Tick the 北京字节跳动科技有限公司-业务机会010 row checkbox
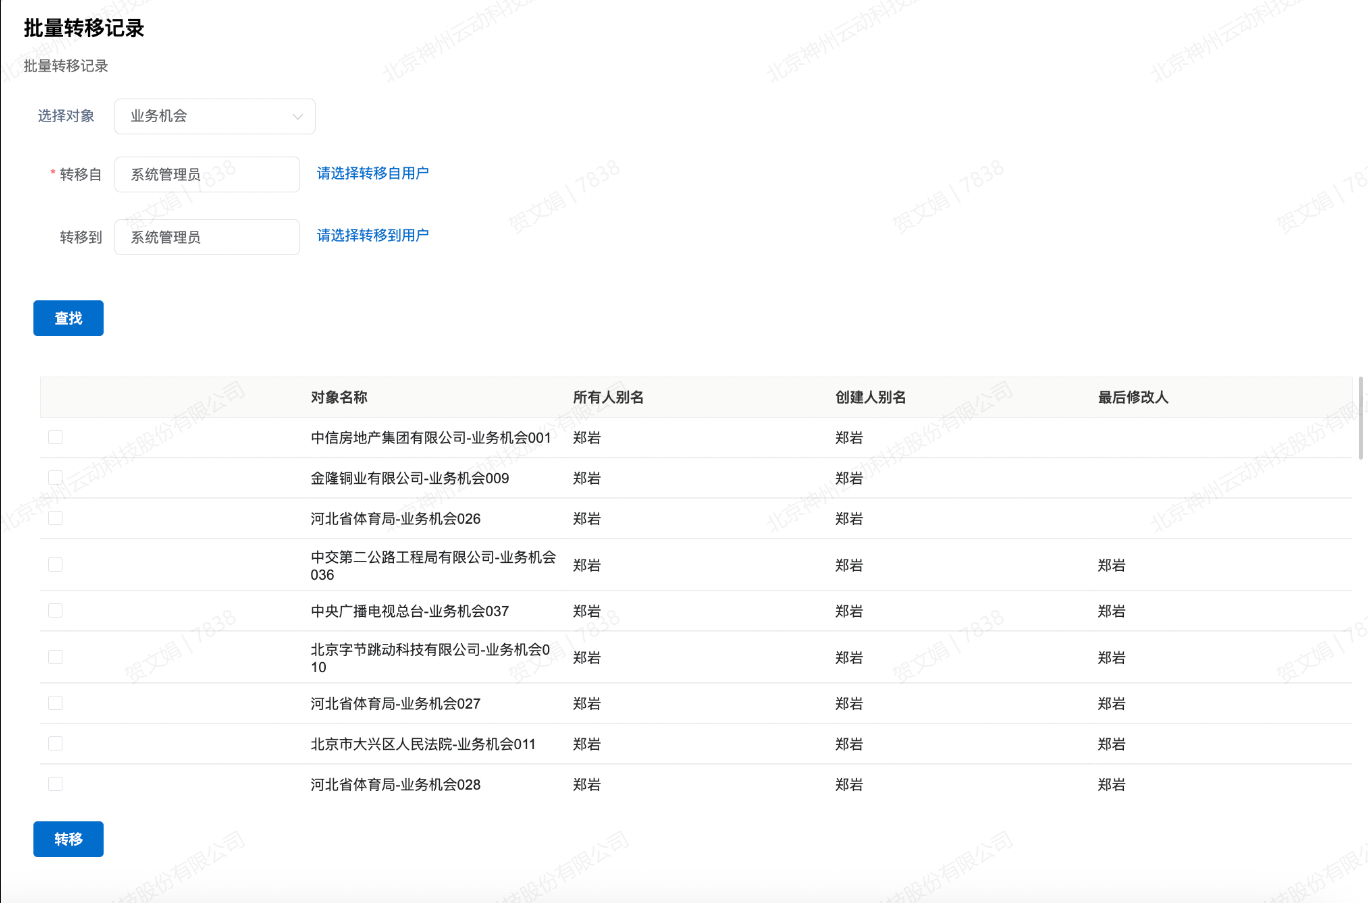Screen dimensions: 1368x903 coord(55,657)
